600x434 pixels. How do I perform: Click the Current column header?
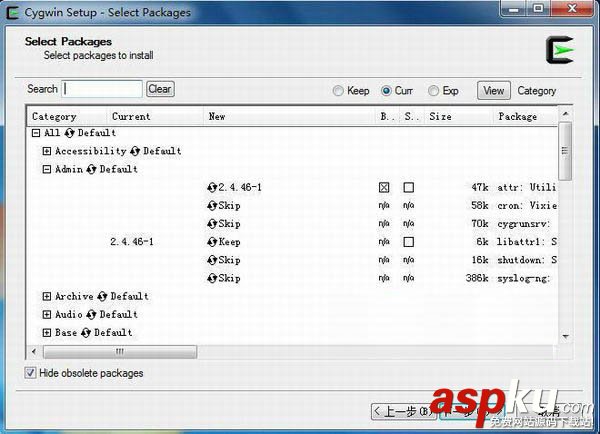155,116
